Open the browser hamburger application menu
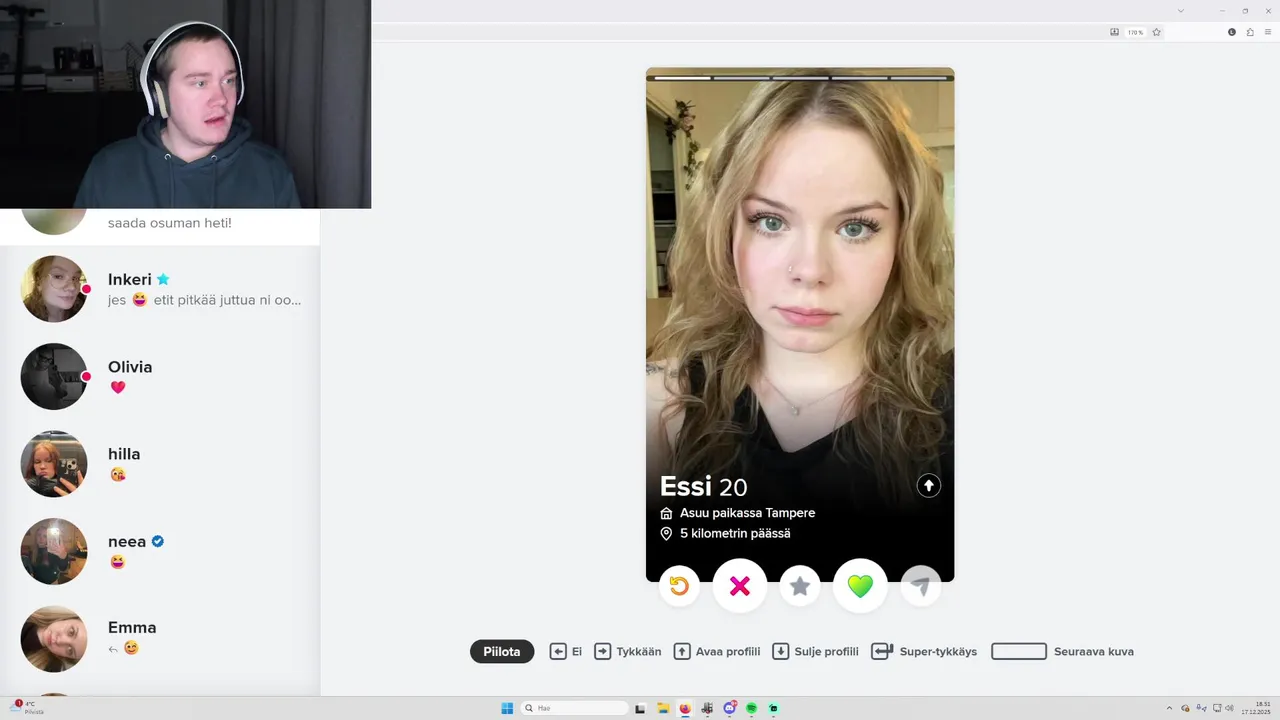Screen dimensions: 1280x720 pyautogui.click(x=1268, y=32)
